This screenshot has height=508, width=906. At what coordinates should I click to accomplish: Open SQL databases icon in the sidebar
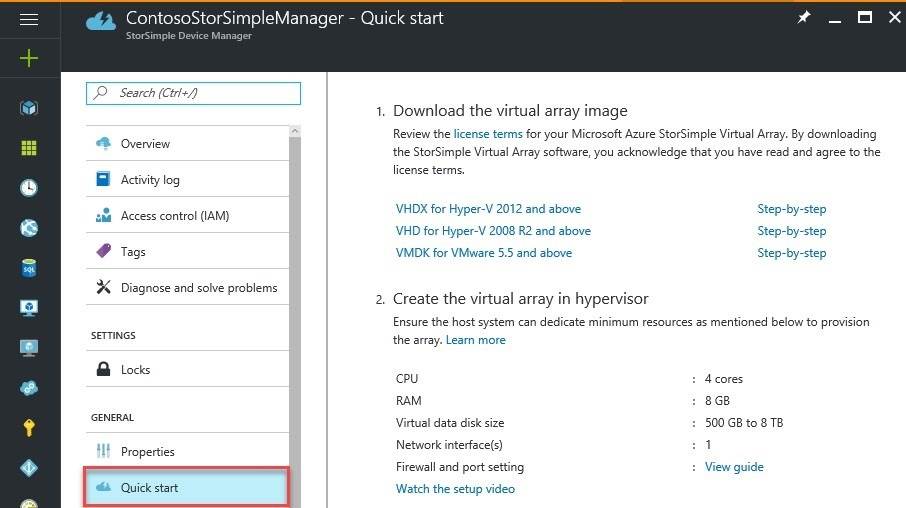[x=29, y=268]
